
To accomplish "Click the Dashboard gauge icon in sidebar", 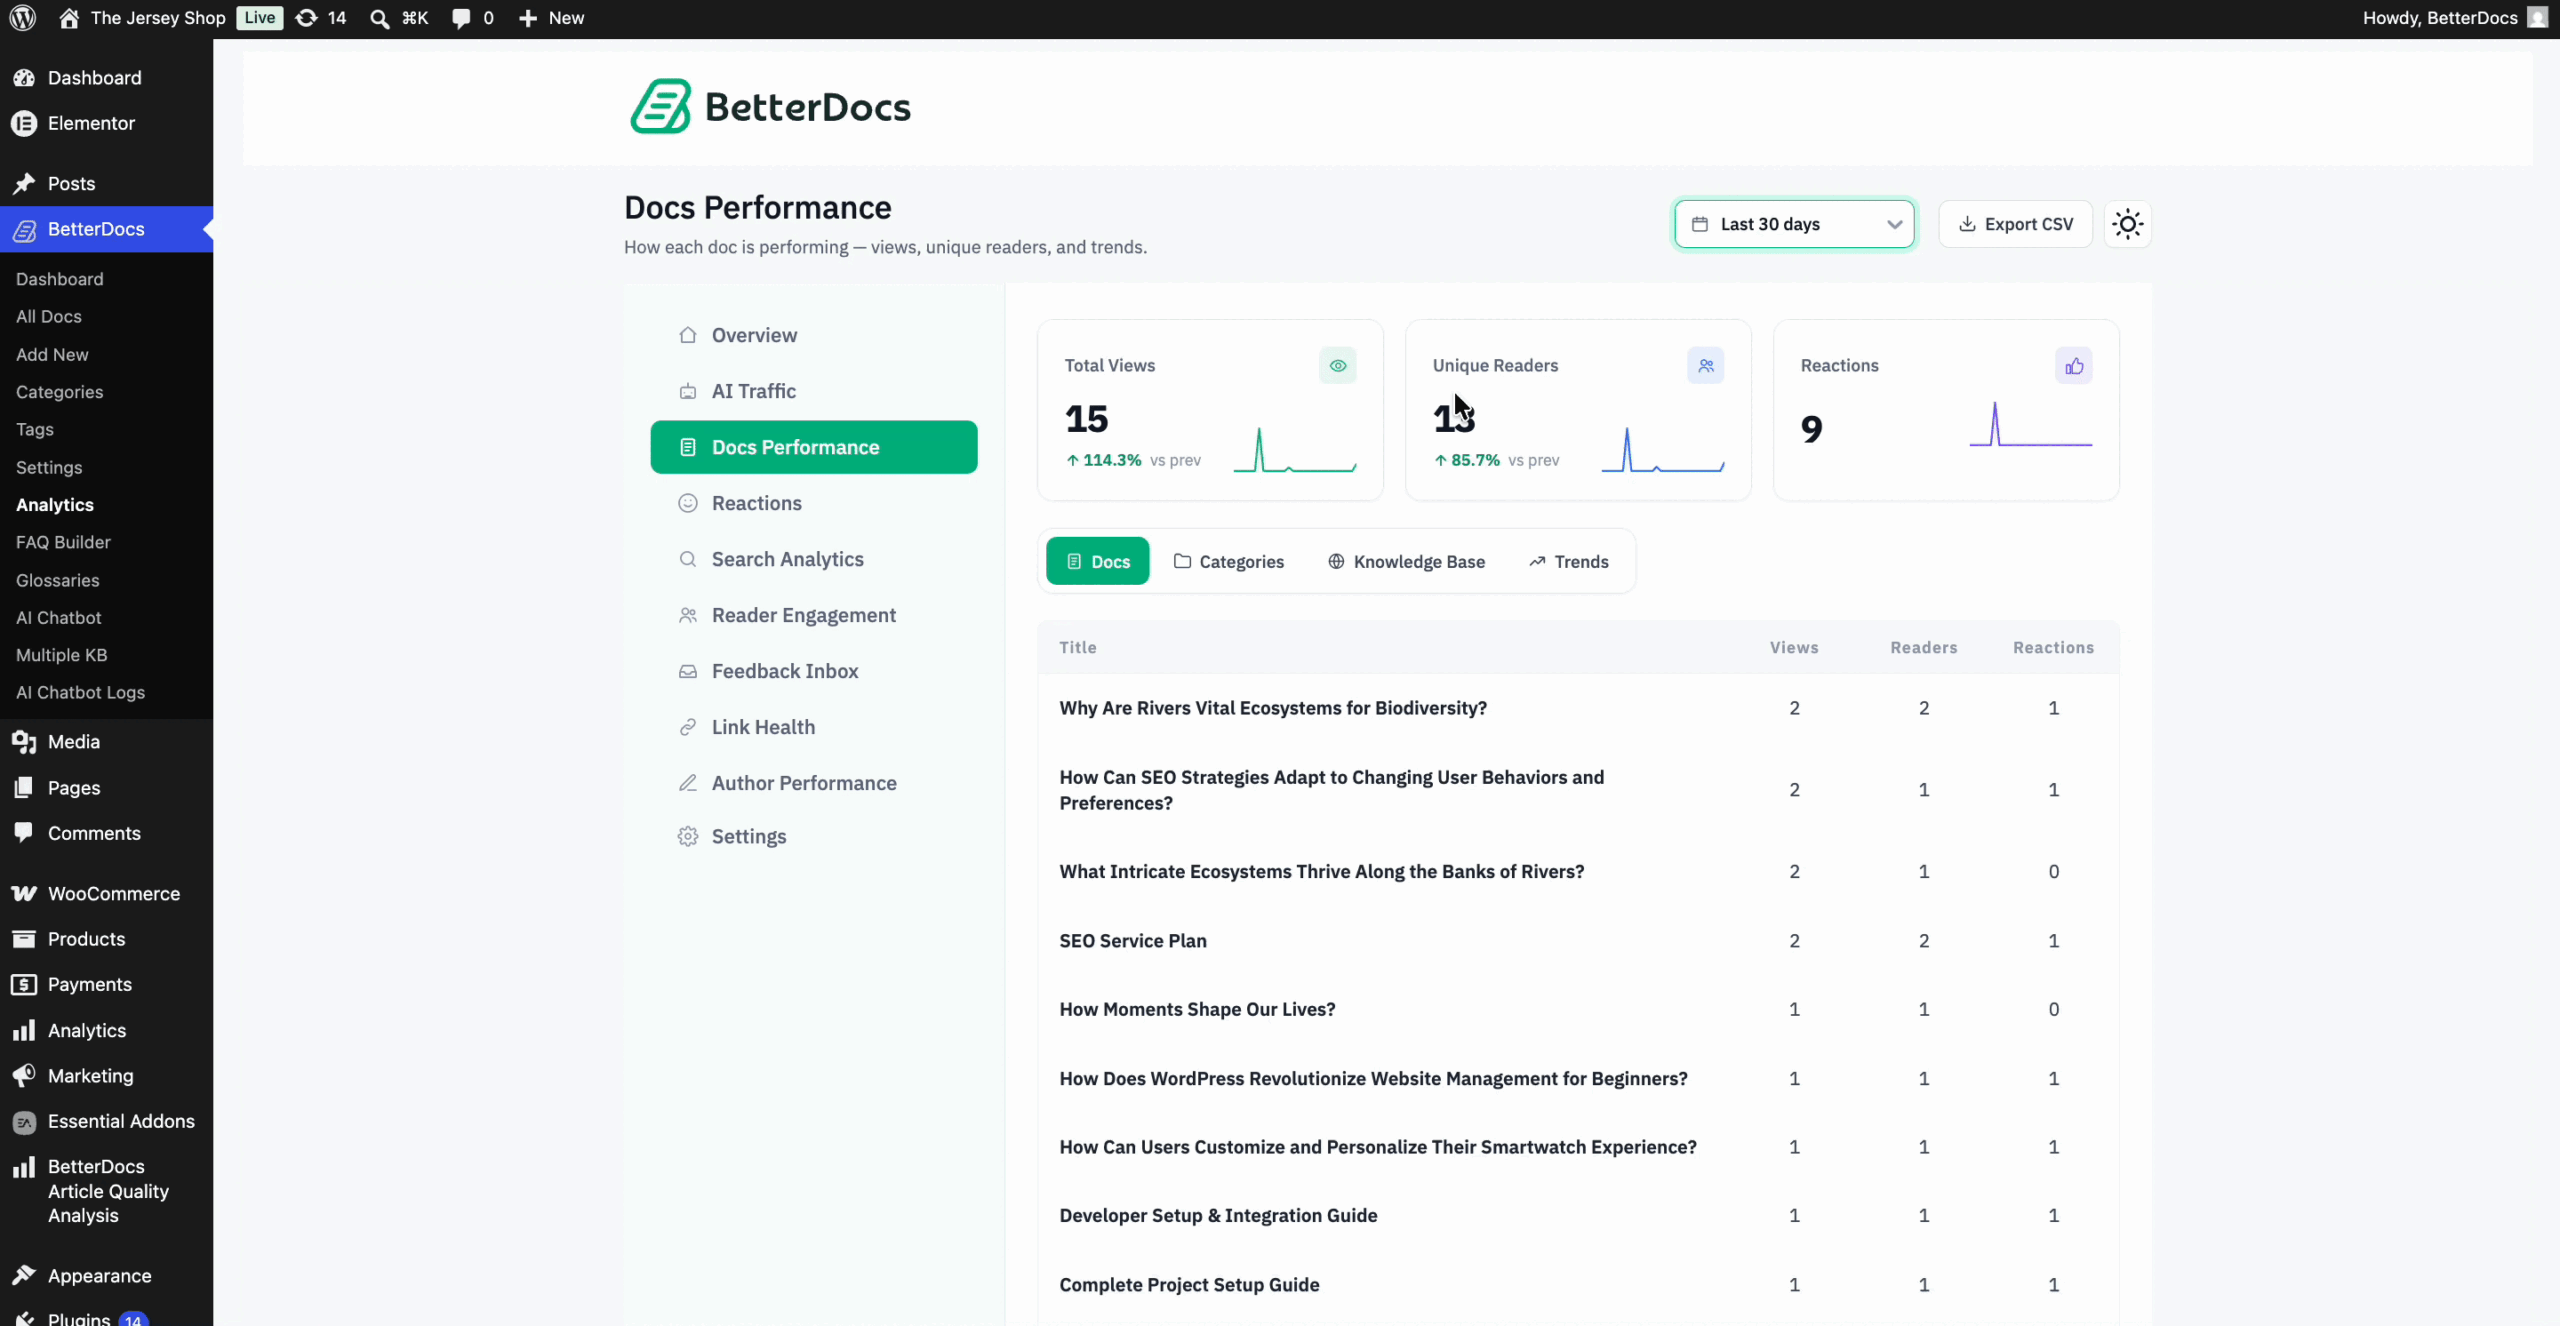I will point(24,77).
